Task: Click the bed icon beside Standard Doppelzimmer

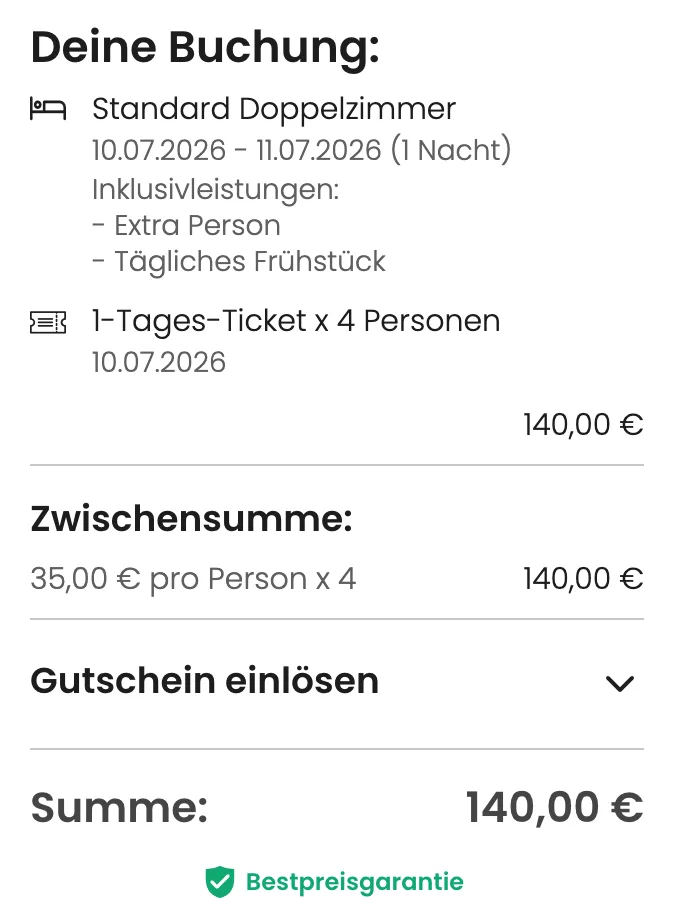Action: pos(48,109)
